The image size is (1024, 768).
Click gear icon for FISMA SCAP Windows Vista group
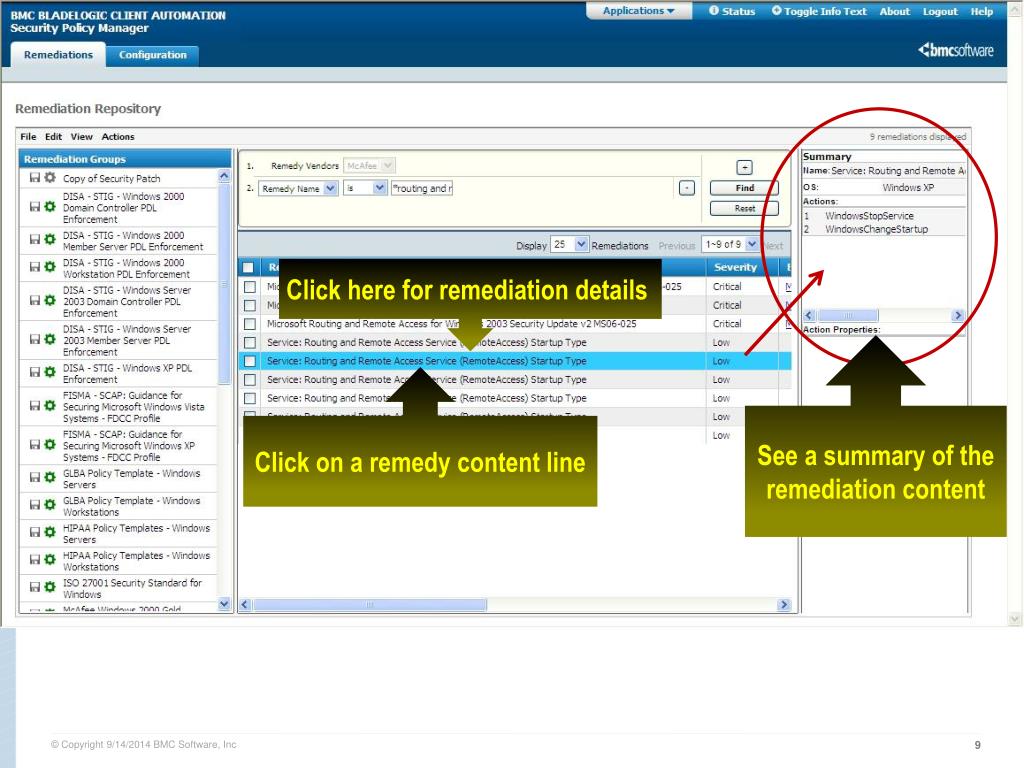(50, 406)
